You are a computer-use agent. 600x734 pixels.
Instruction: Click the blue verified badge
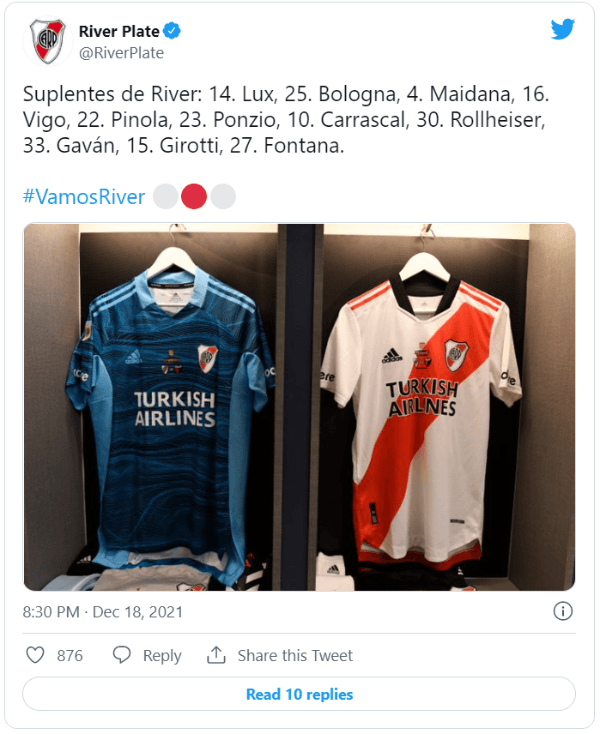[172, 31]
